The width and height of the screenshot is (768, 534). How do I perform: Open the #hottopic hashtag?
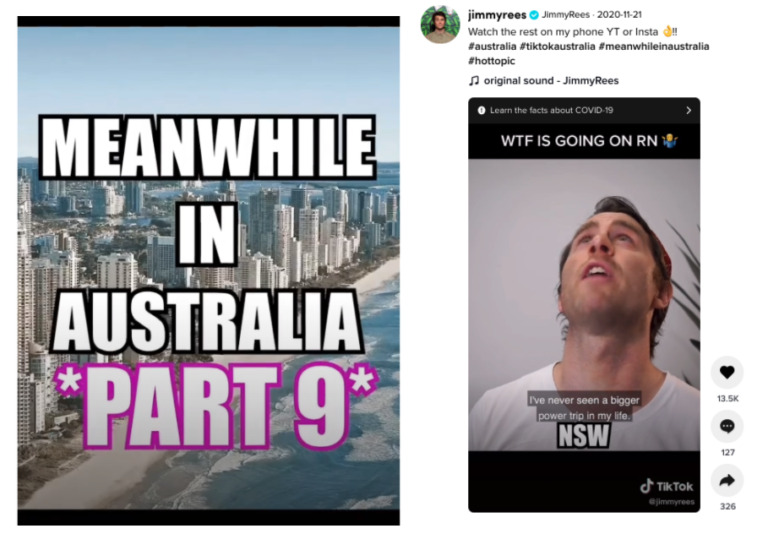(491, 61)
